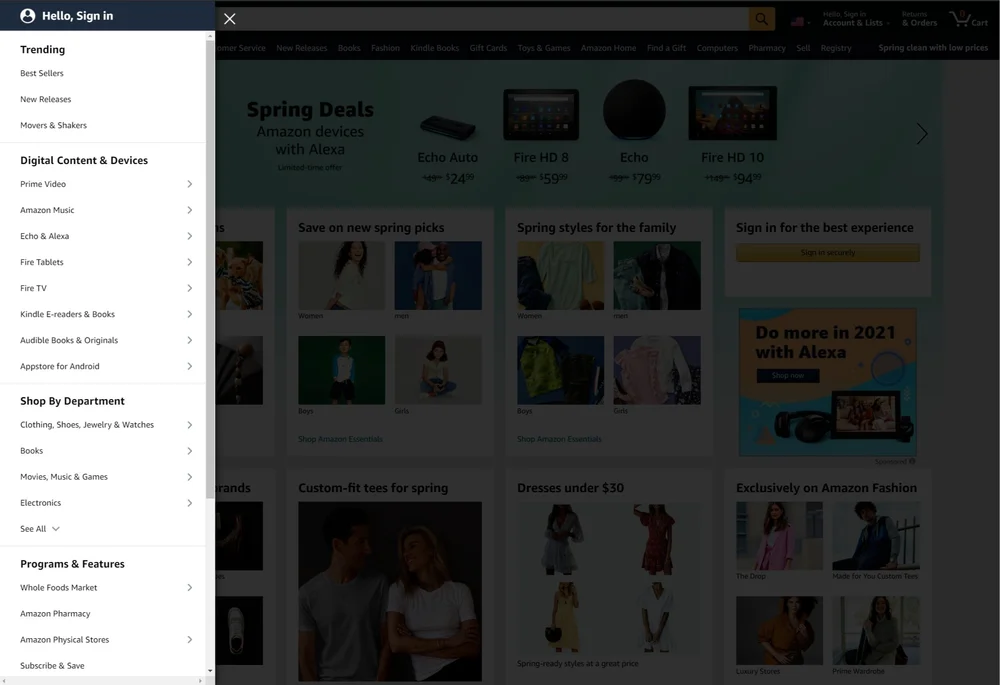Click Boys thumbnail under Spring styles for family
Image resolution: width=1000 pixels, height=685 pixels.
click(560, 370)
